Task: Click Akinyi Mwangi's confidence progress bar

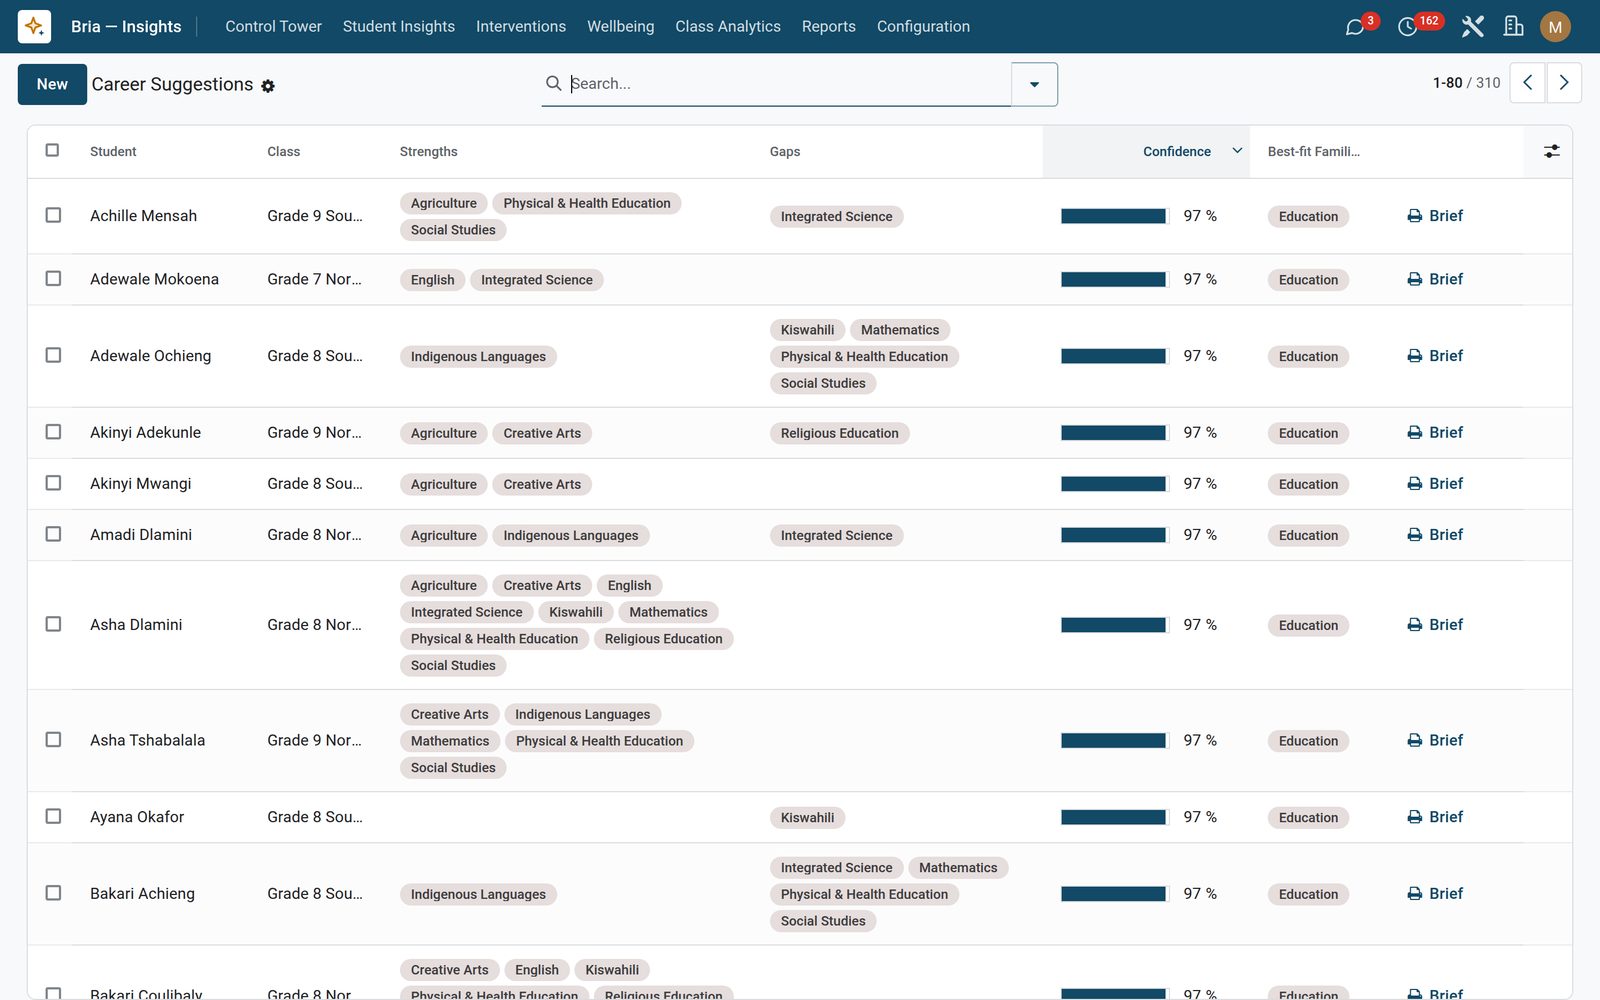Action: [1114, 484]
